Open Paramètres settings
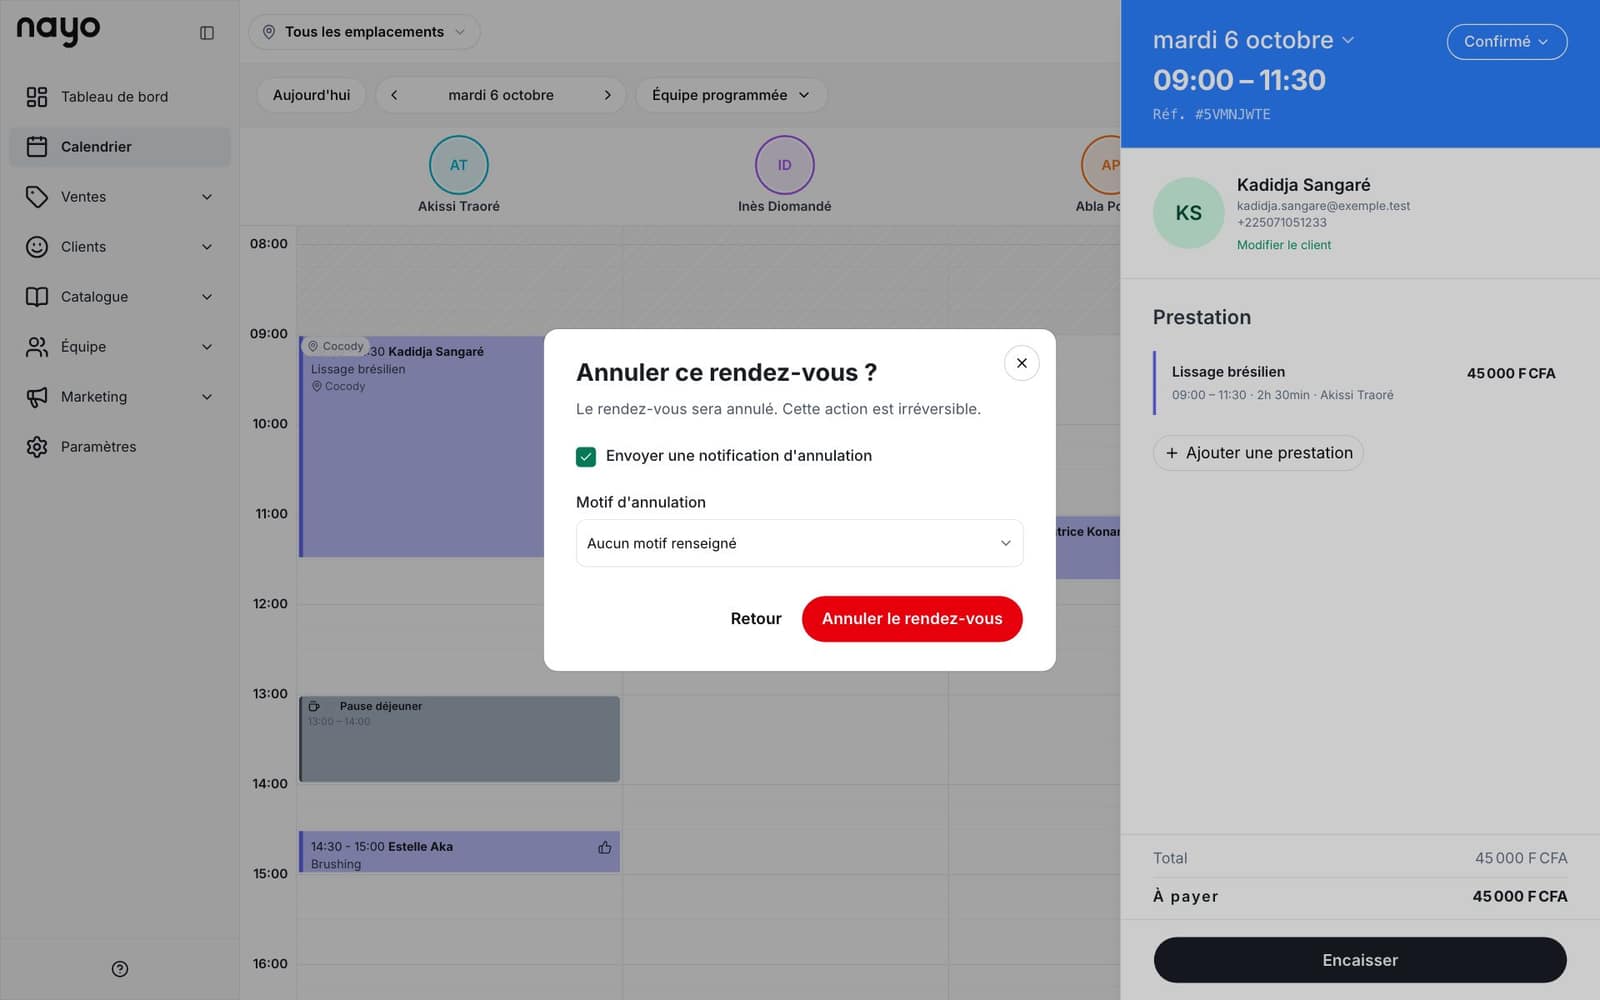The width and height of the screenshot is (1600, 1000). click(120, 447)
